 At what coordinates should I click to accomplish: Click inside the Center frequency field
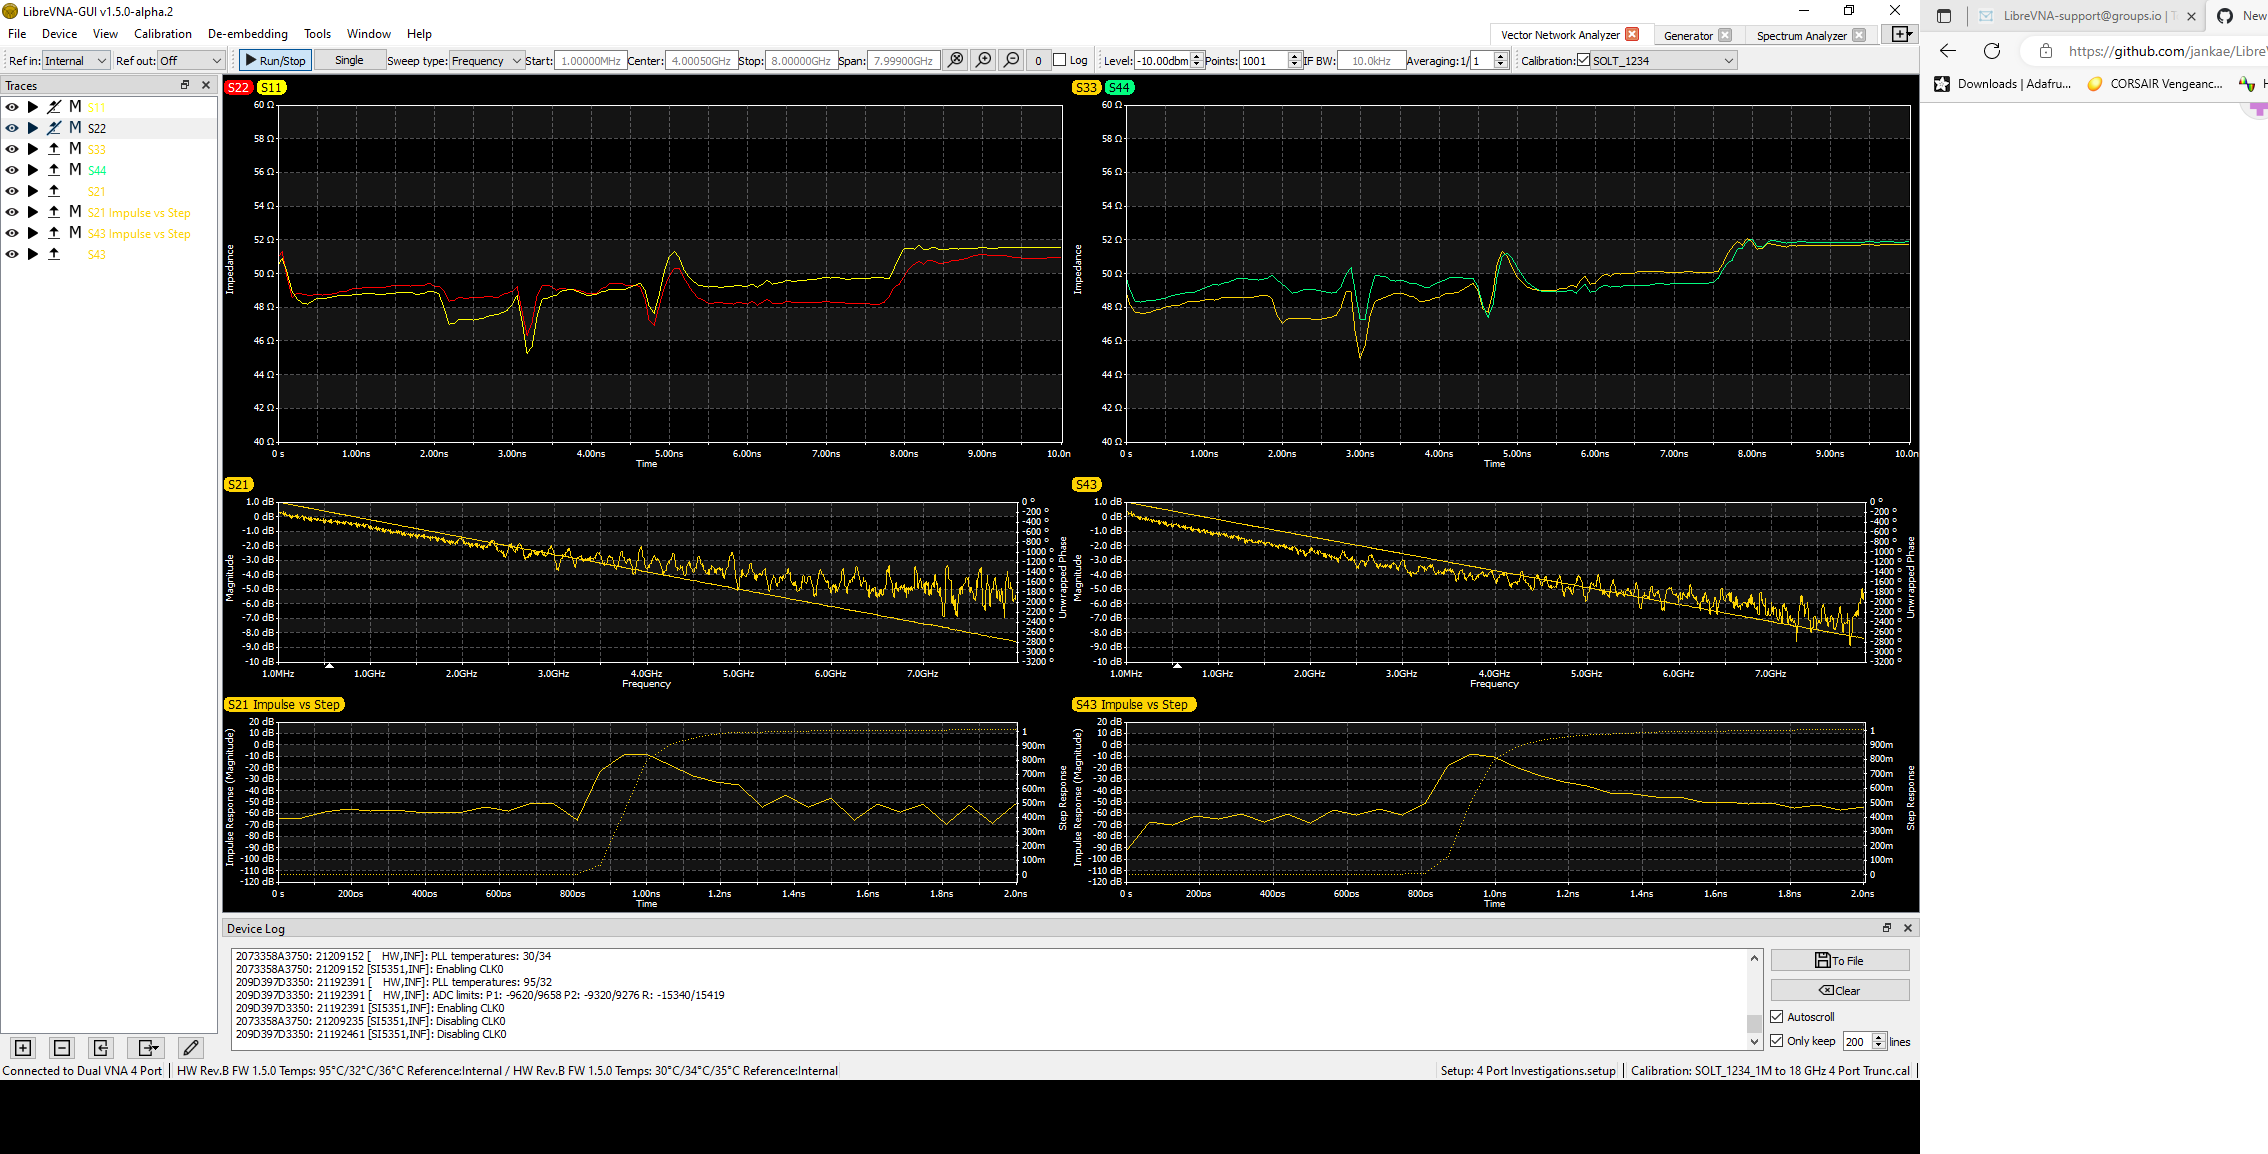pyautogui.click(x=700, y=59)
